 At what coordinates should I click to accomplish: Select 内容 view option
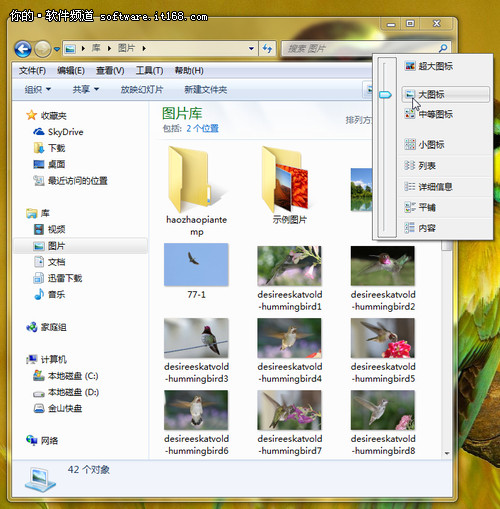446,228
